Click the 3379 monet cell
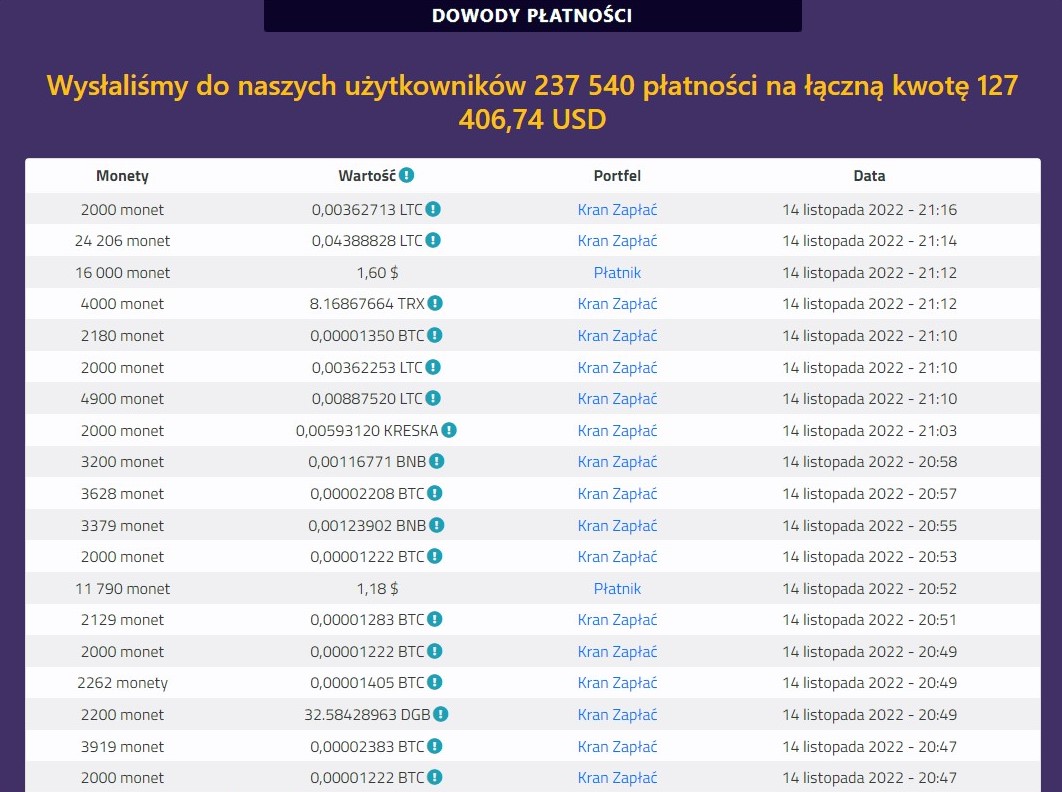Viewport: 1062px width, 792px height. 123,526
